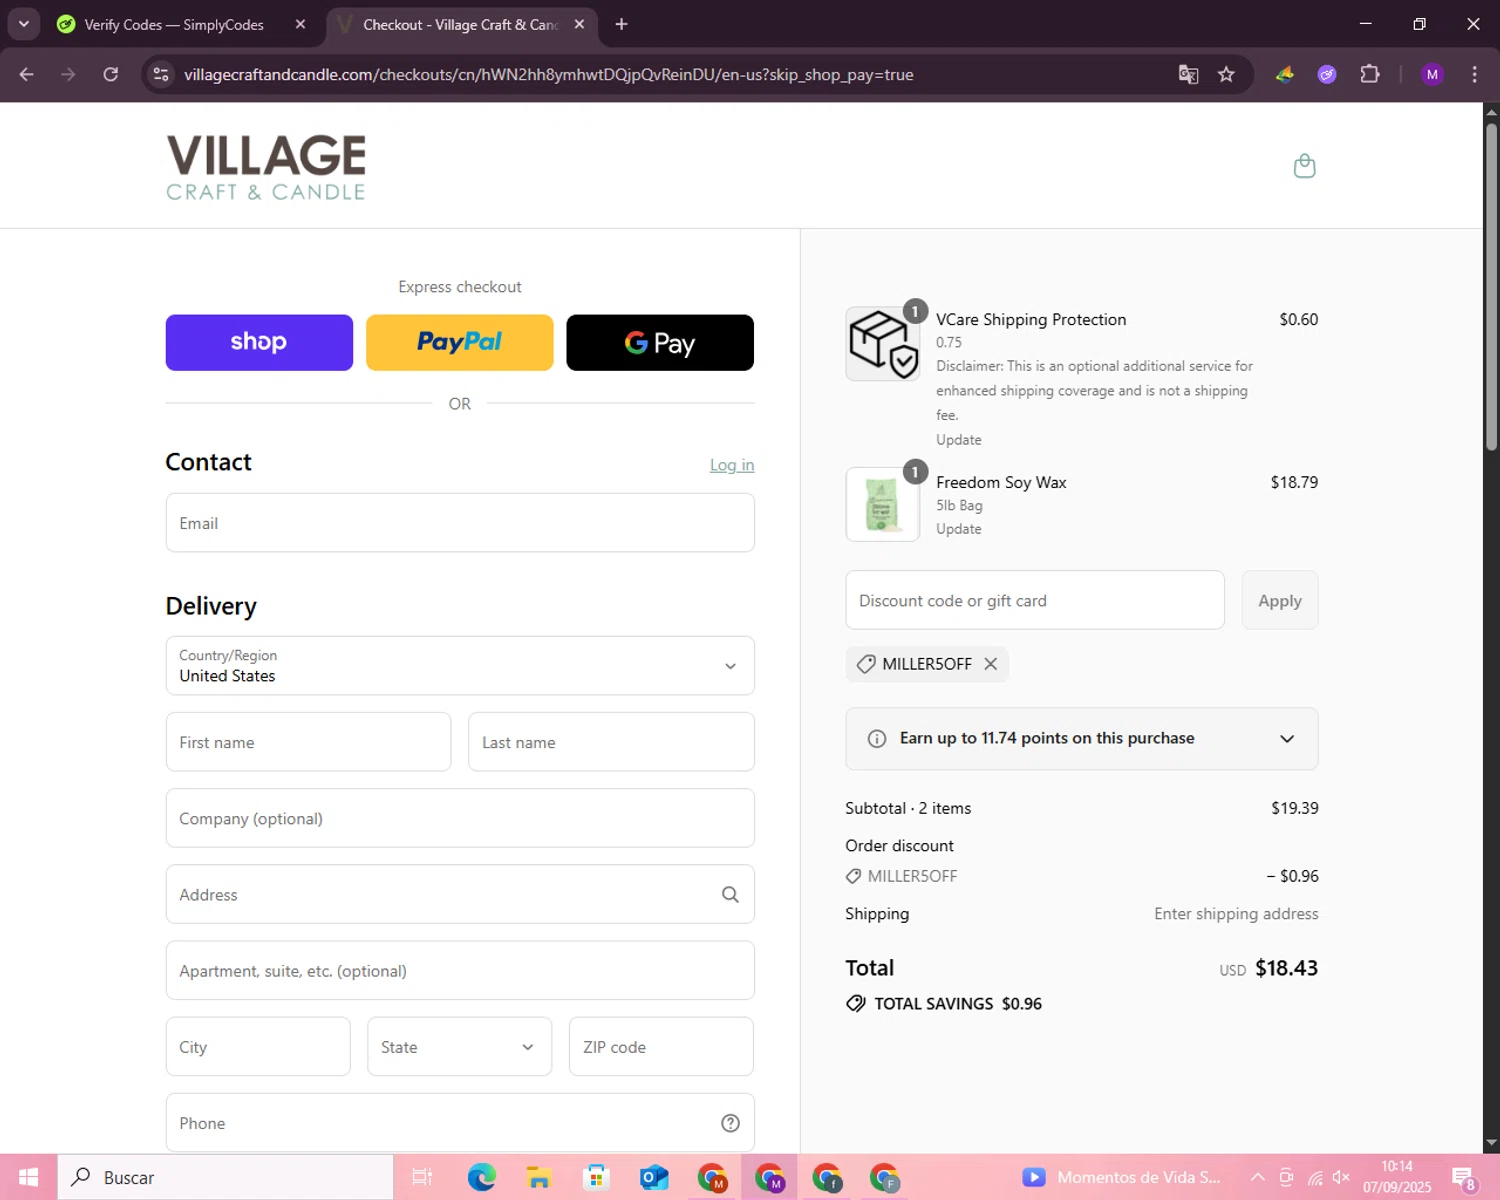The image size is (1500, 1200).
Task: Expand the Earn up to 11.74 points panel
Action: coord(1082,739)
